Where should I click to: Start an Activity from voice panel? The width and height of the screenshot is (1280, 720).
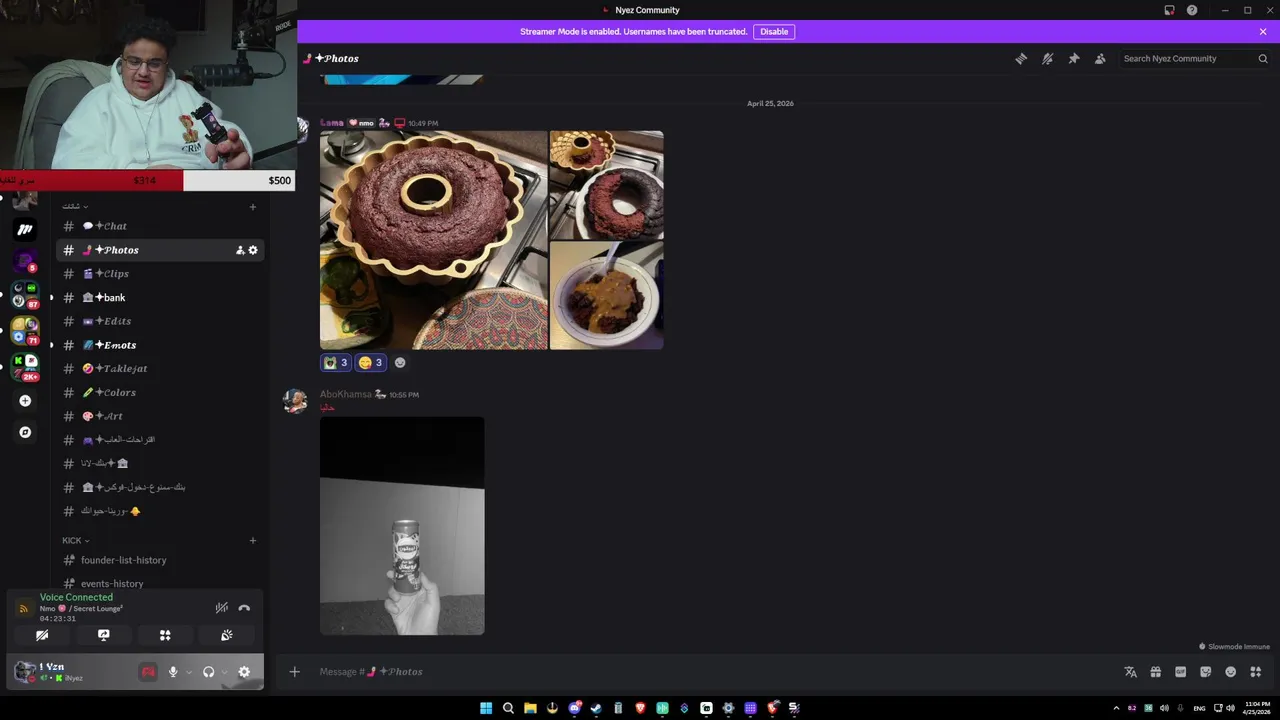click(x=165, y=635)
